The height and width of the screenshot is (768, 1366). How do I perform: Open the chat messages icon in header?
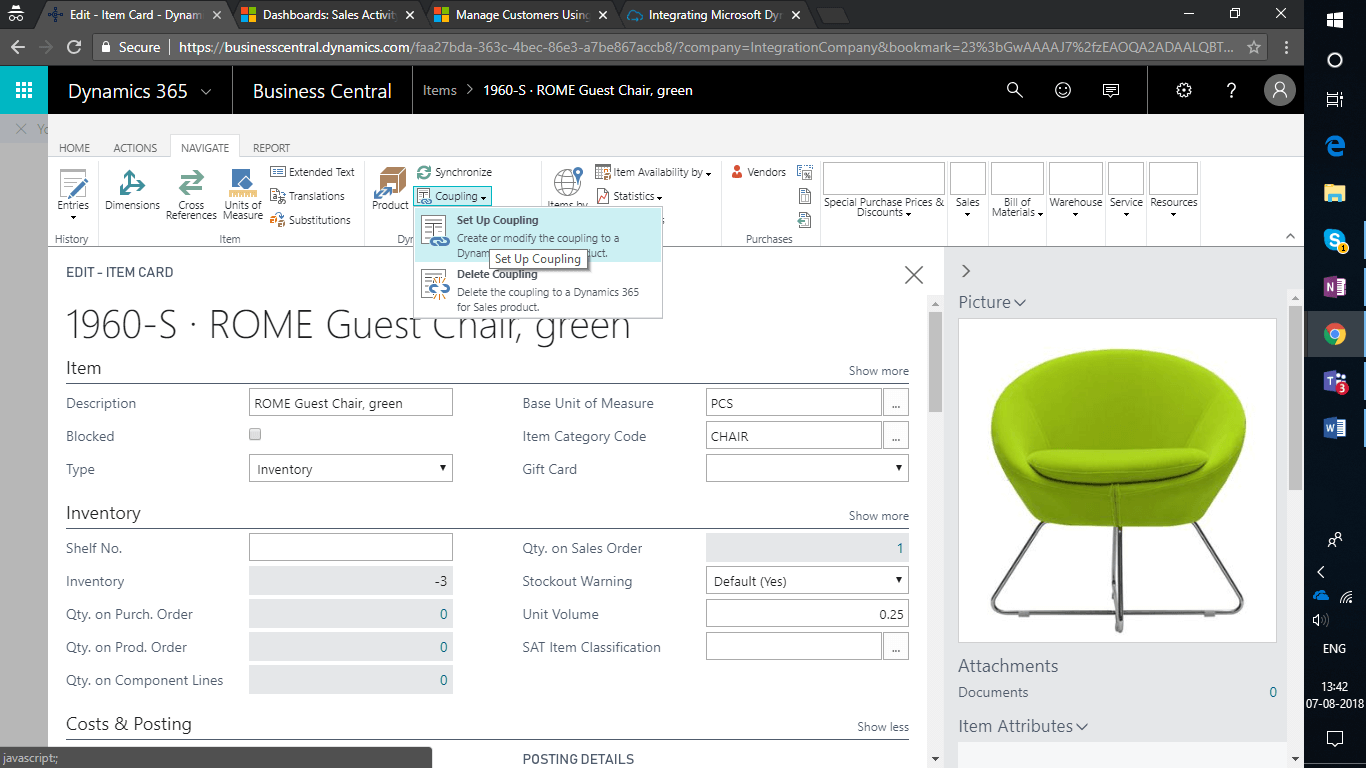1111,90
